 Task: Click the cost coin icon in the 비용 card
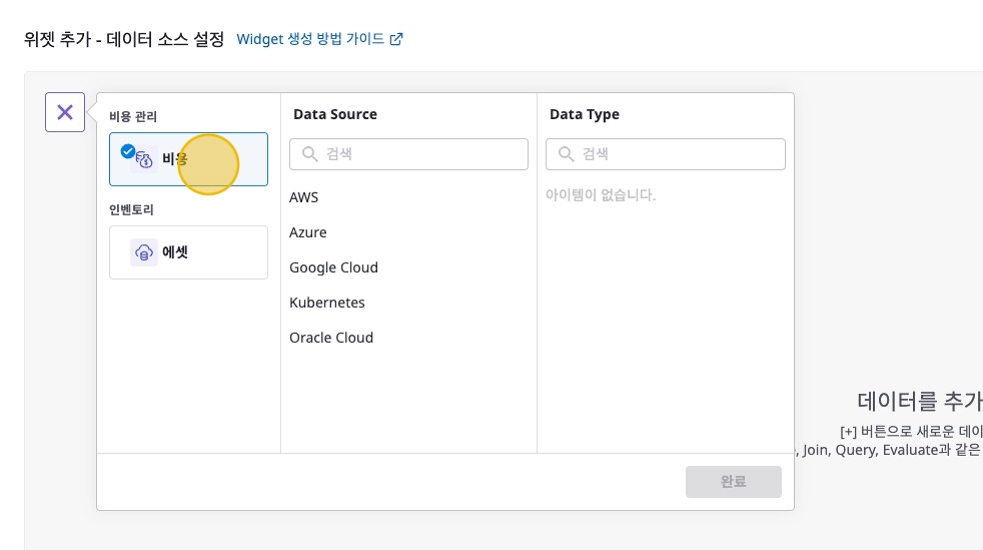coord(145,160)
